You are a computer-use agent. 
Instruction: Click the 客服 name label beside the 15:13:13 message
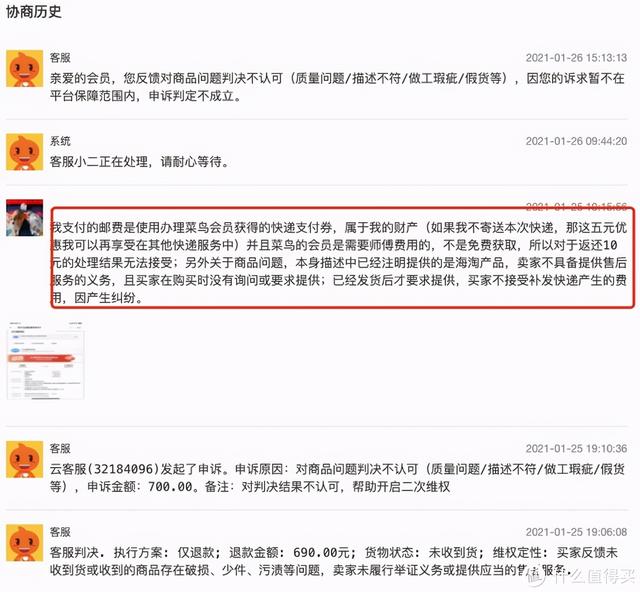pos(60,58)
